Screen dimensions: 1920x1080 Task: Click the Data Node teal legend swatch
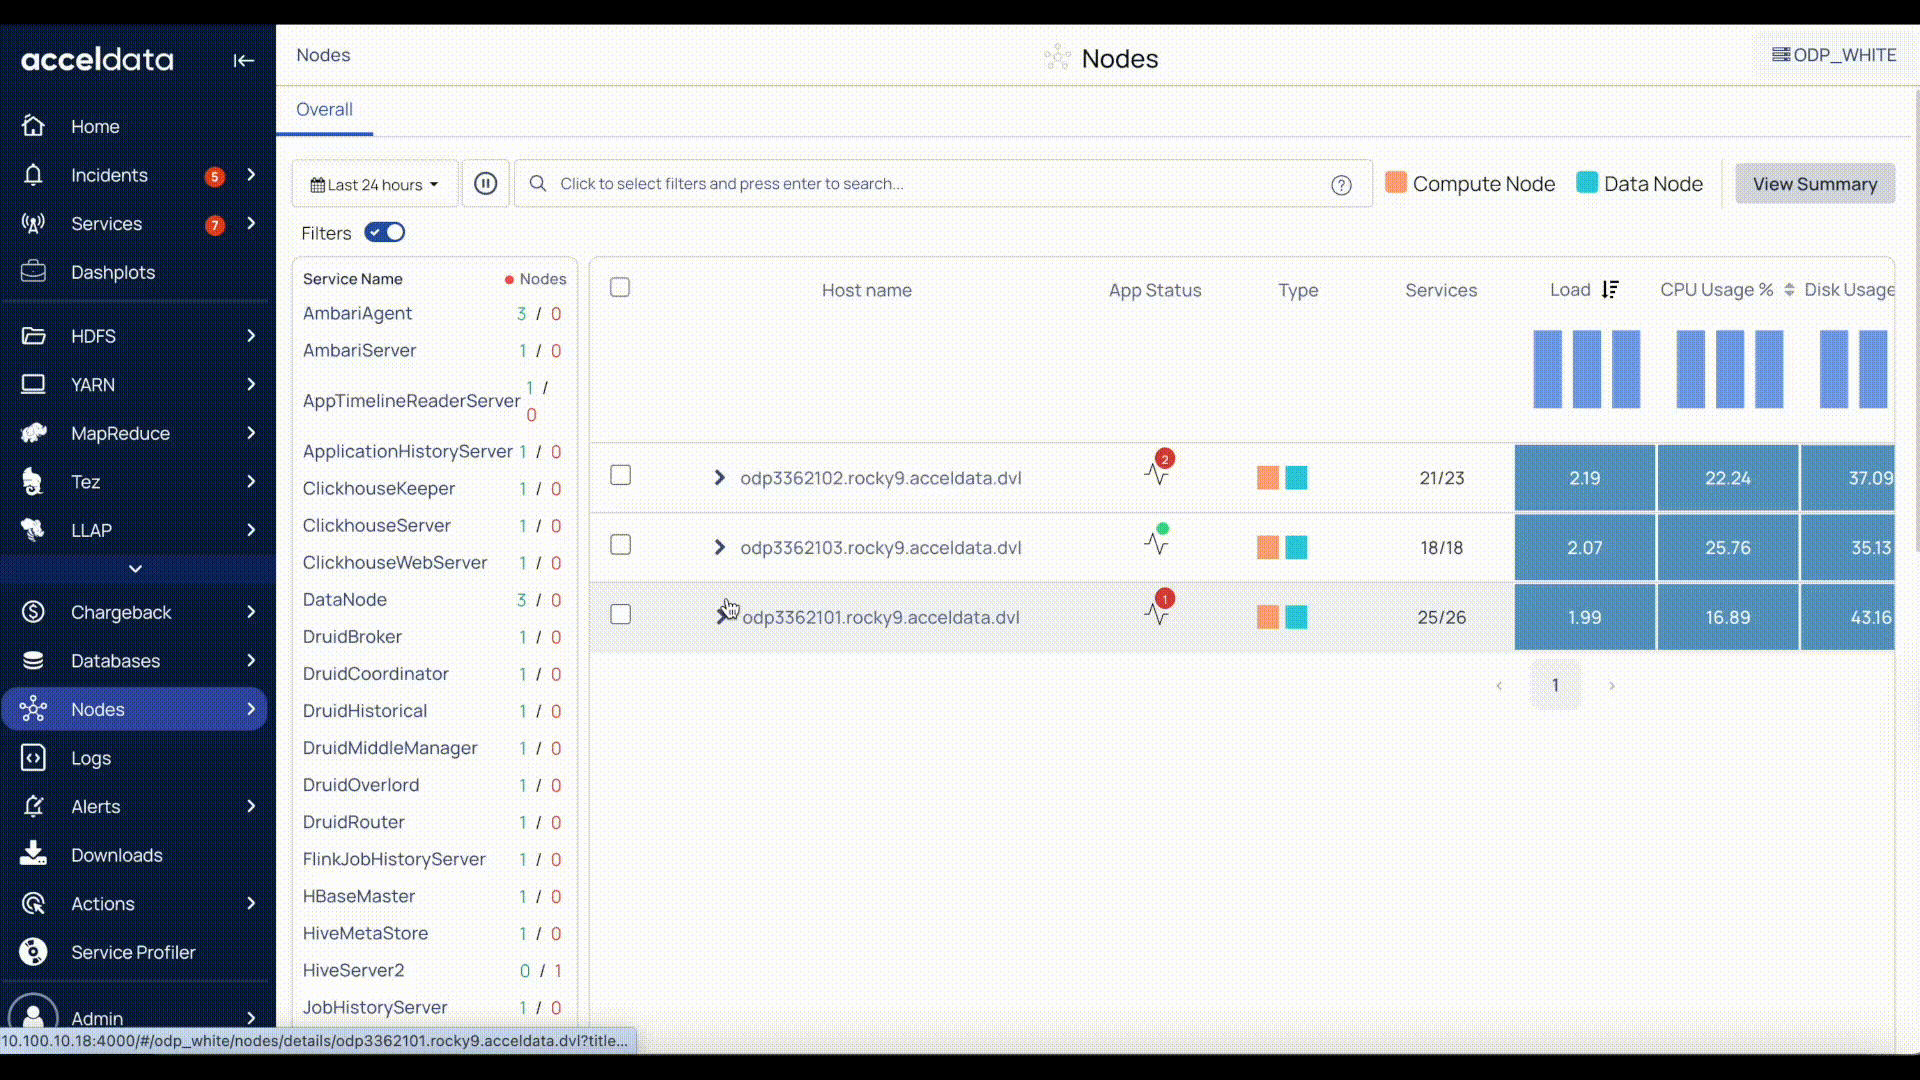tap(1587, 182)
